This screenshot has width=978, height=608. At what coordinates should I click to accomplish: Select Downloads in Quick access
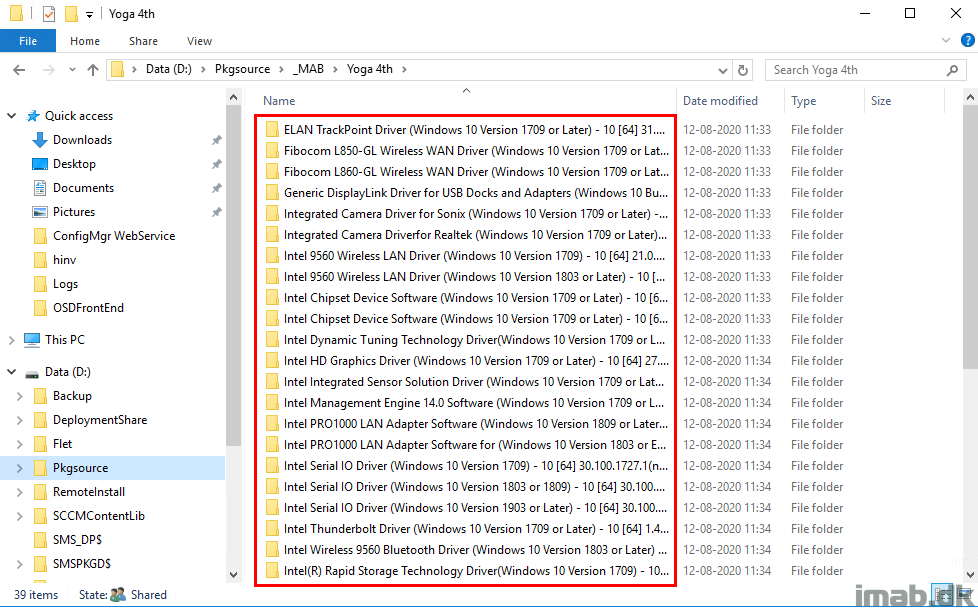[x=82, y=140]
